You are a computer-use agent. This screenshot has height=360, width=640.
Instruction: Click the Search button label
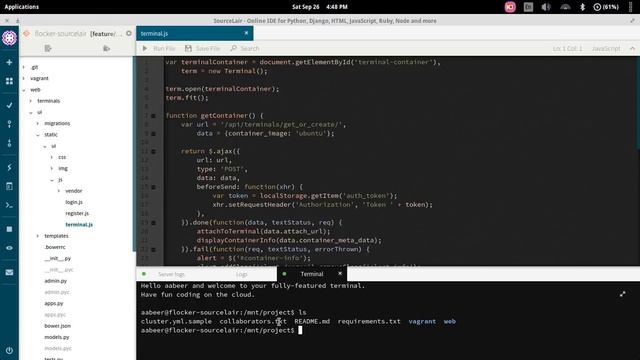pyautogui.click(x=250, y=49)
